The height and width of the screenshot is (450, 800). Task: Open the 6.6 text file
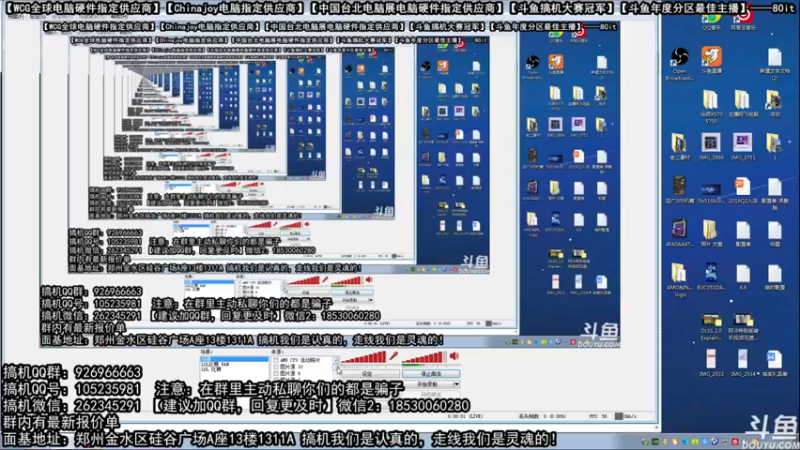click(x=742, y=277)
